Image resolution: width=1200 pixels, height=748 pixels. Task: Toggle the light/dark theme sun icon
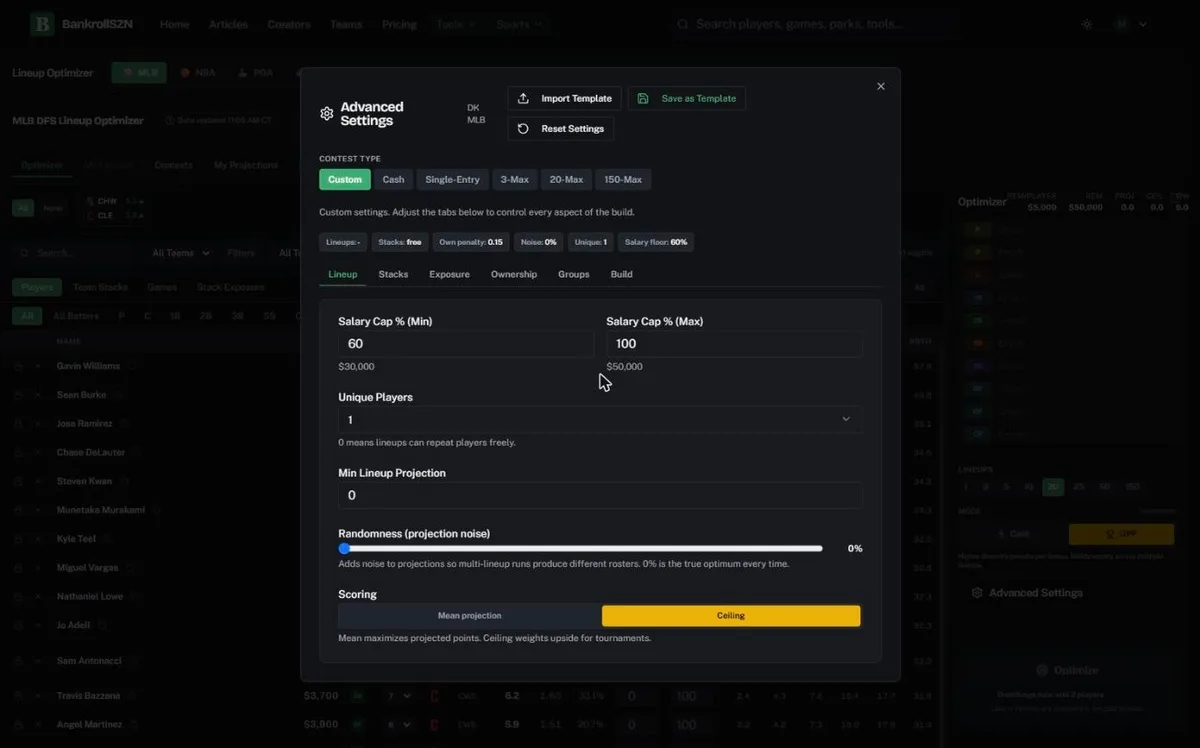point(1087,24)
